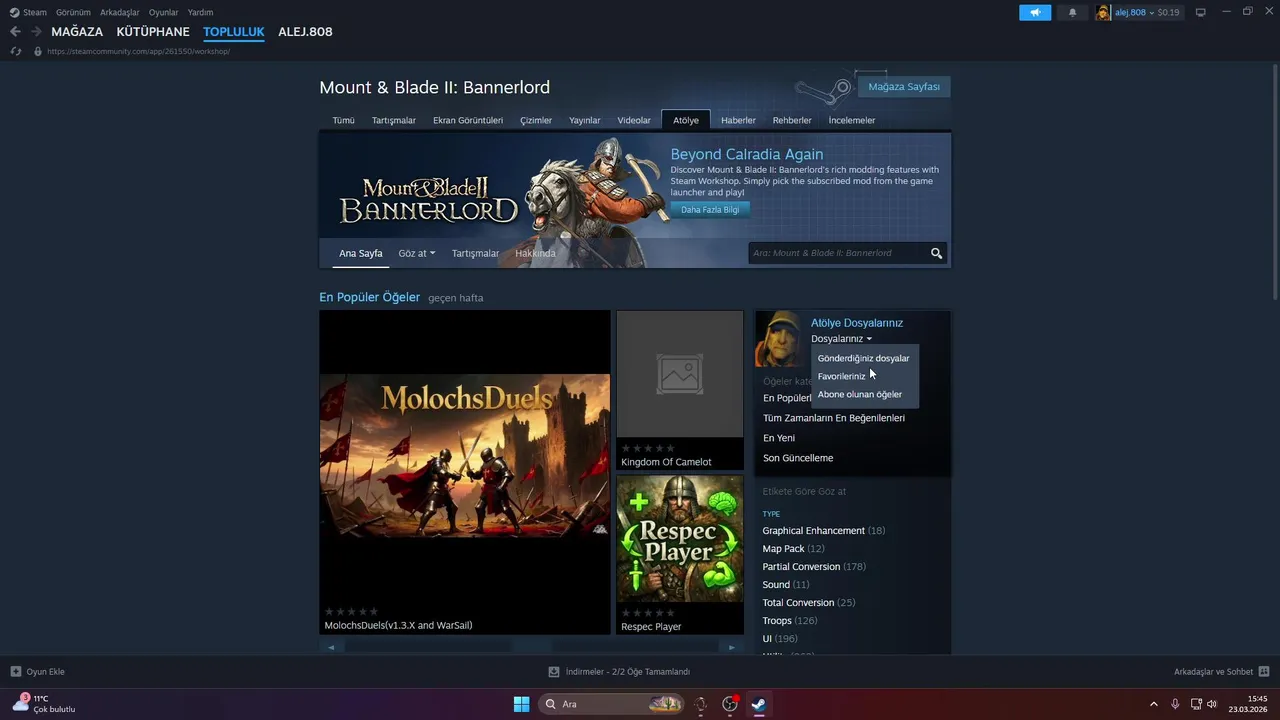Click the search magnifier icon in Workshop

[937, 253]
